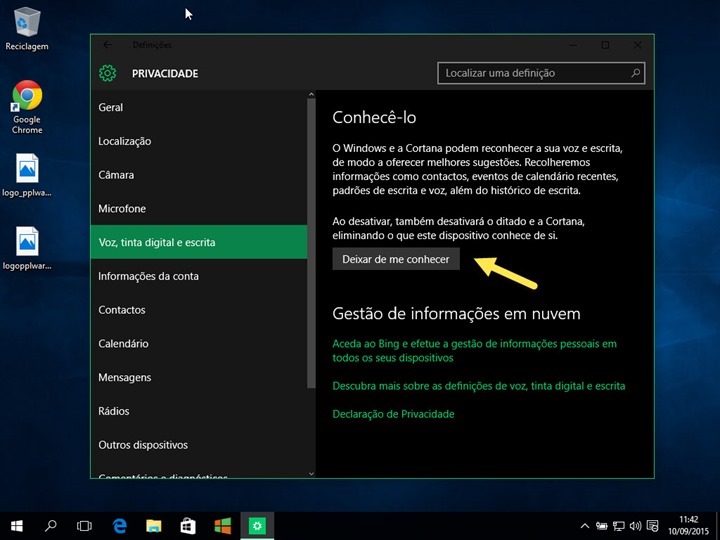This screenshot has width=720, height=540.
Task: Open the Mensagens privacy section
Action: (x=199, y=377)
